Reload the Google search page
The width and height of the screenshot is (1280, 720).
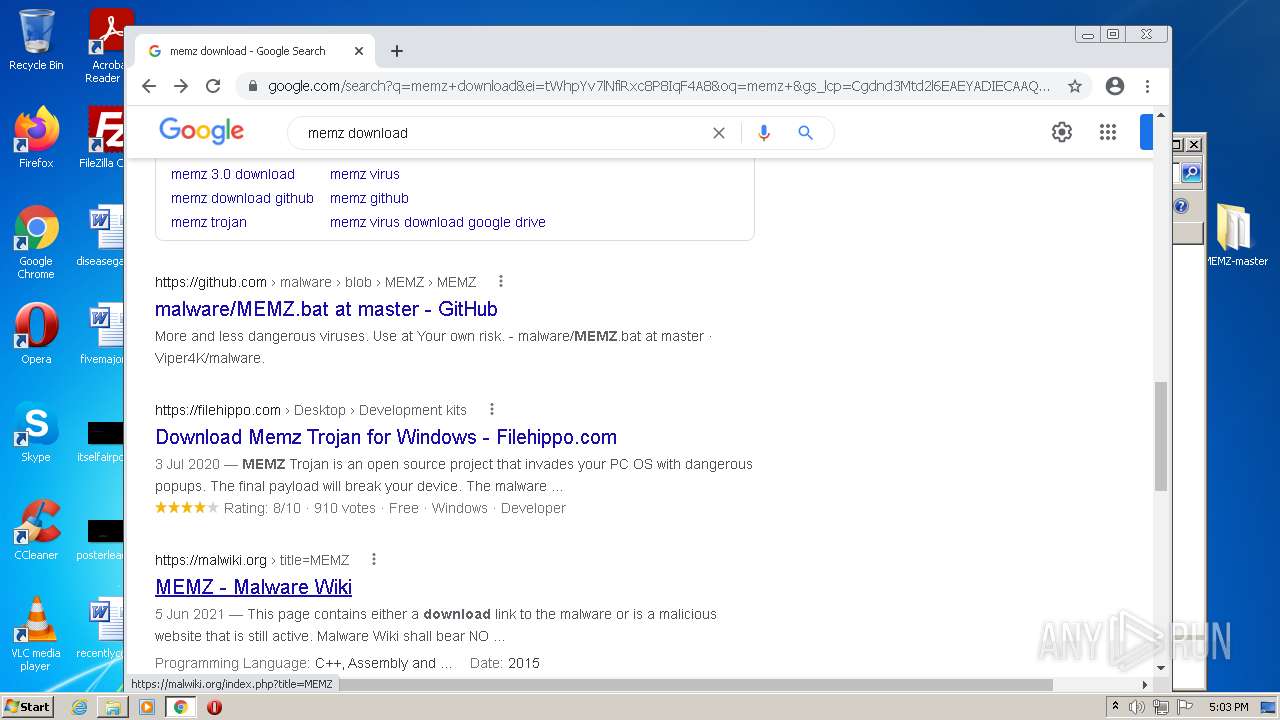coord(213,86)
